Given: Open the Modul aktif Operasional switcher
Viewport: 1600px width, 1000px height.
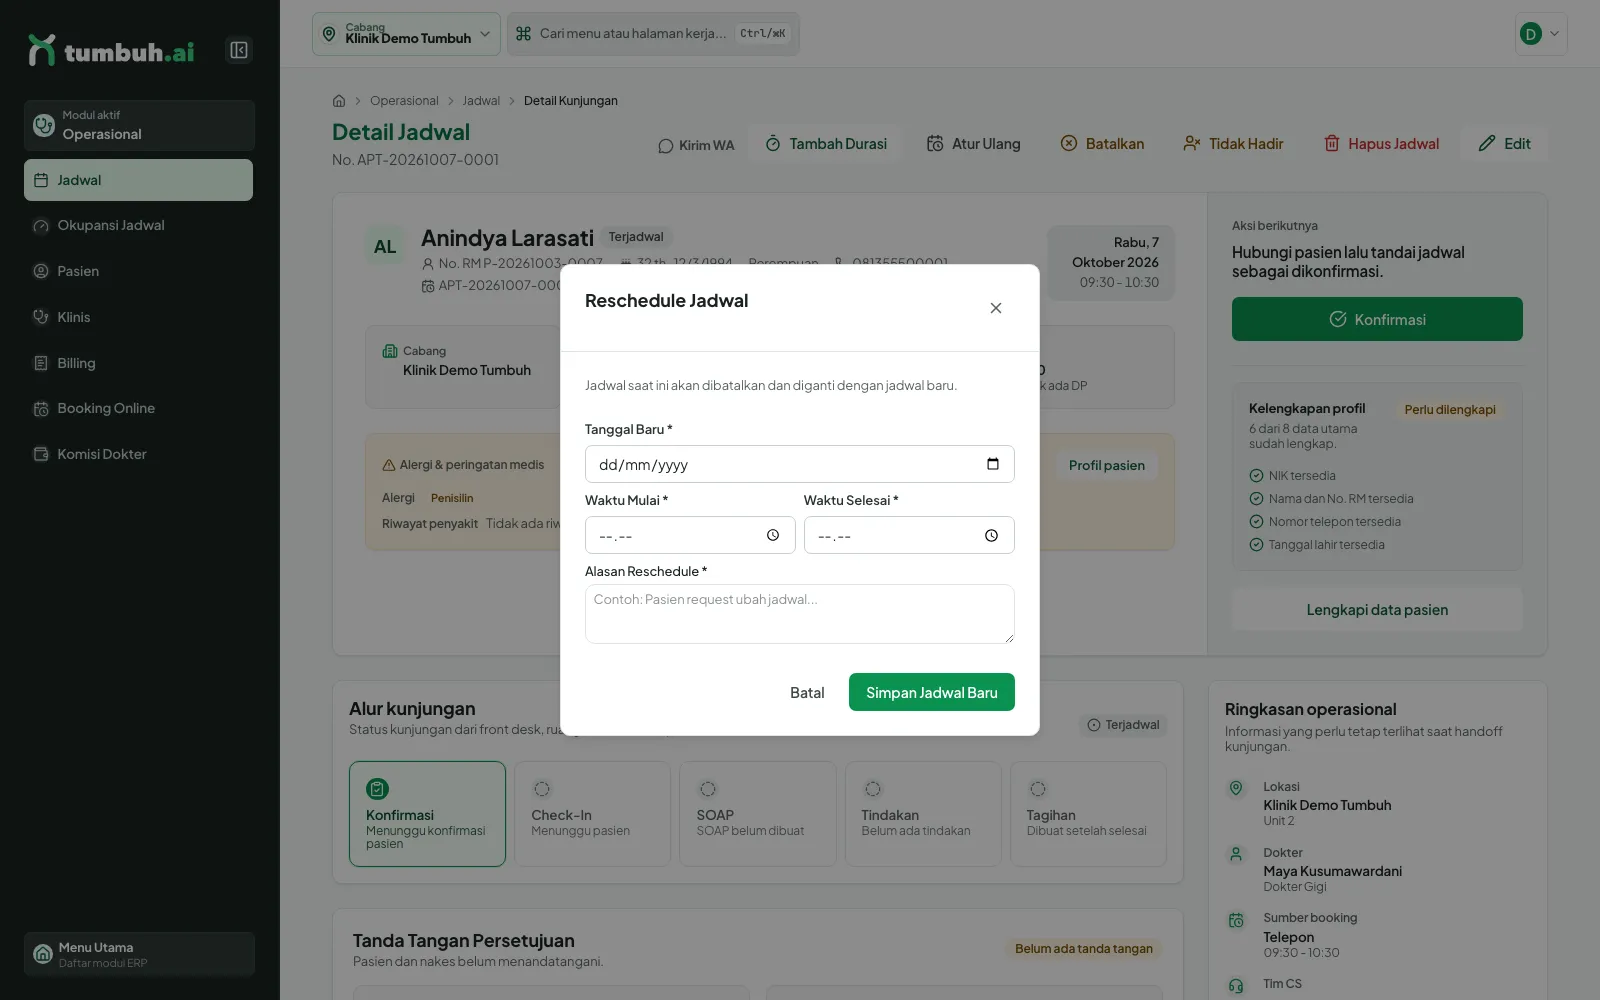Looking at the screenshot, I should 139,125.
